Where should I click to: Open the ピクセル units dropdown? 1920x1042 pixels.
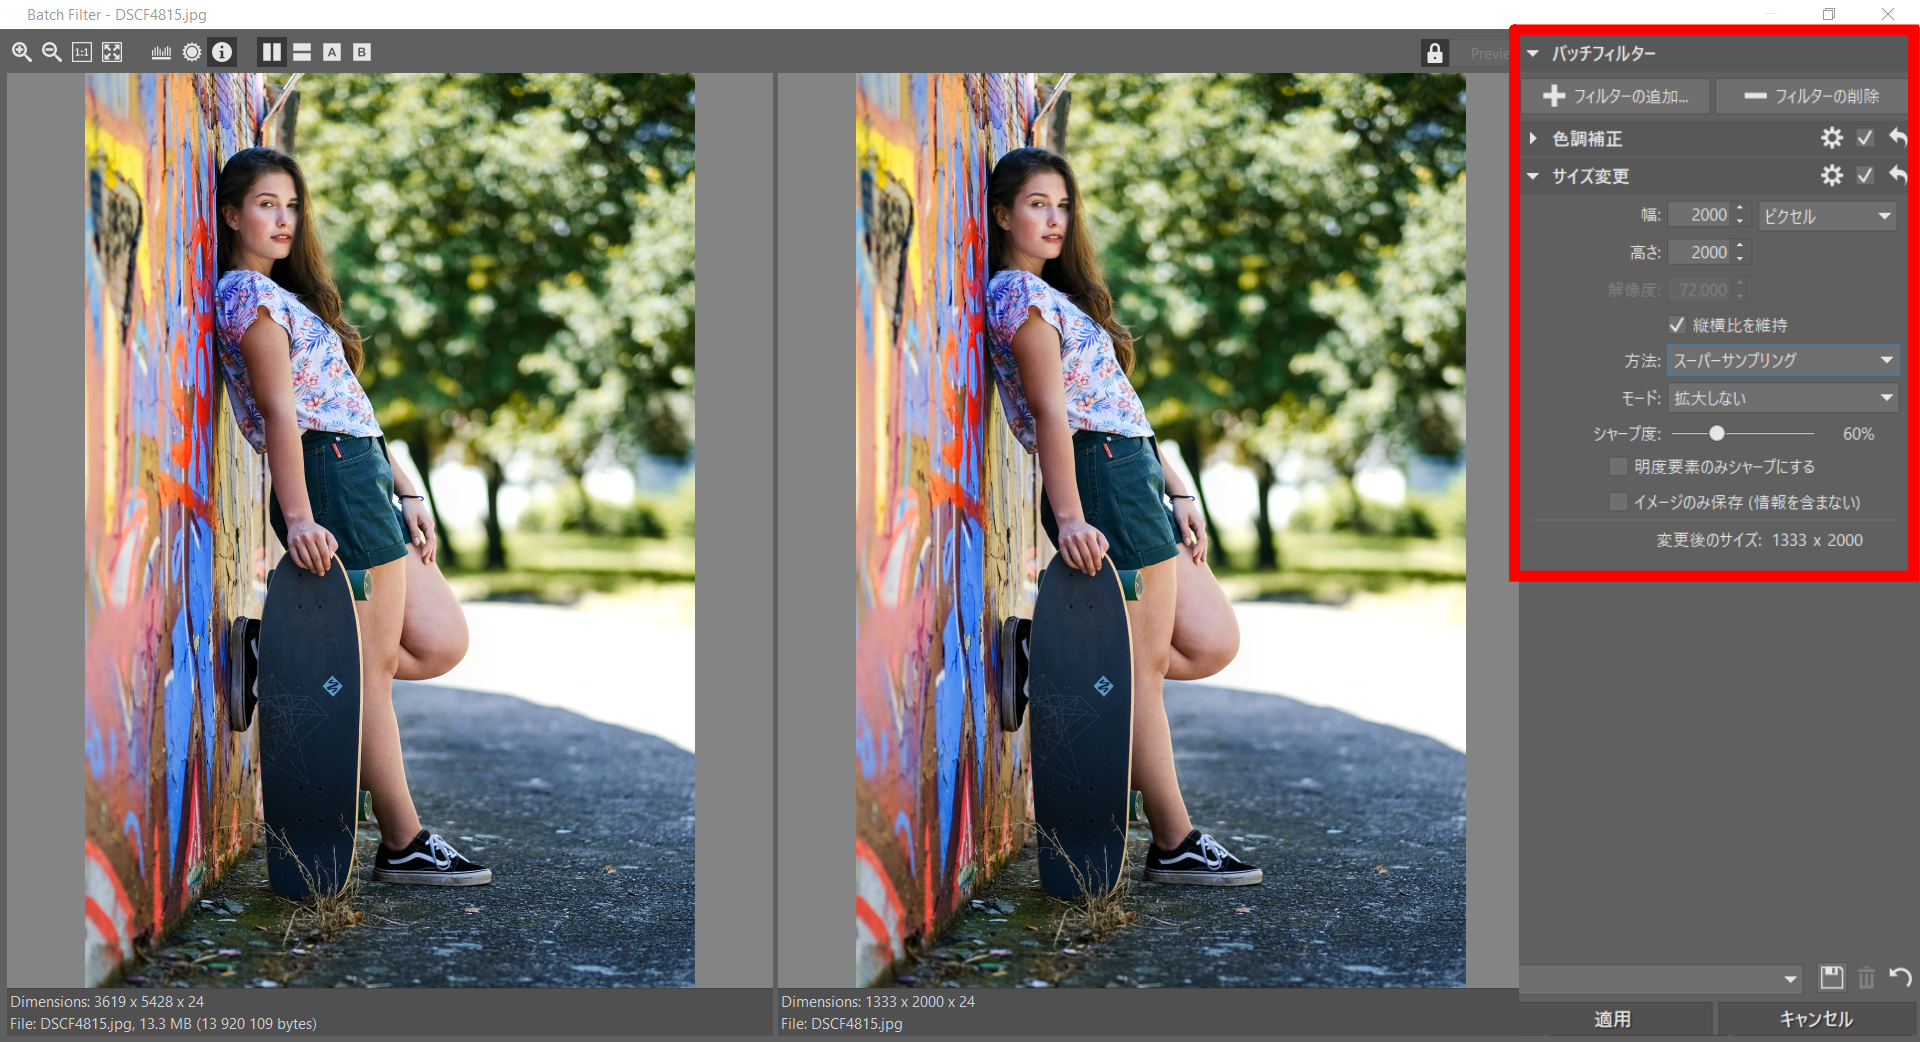coord(1826,216)
